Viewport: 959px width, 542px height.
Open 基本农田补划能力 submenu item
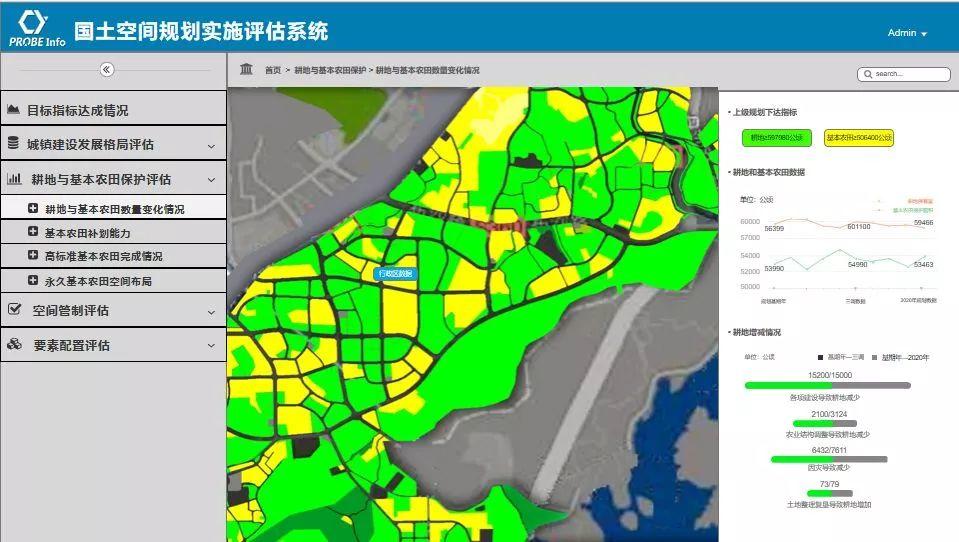(114, 232)
